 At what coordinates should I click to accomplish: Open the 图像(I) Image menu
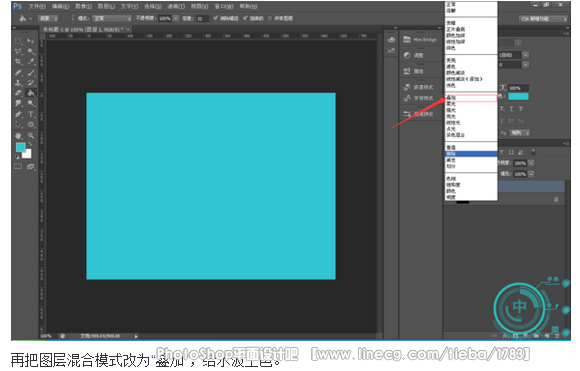[84, 6]
